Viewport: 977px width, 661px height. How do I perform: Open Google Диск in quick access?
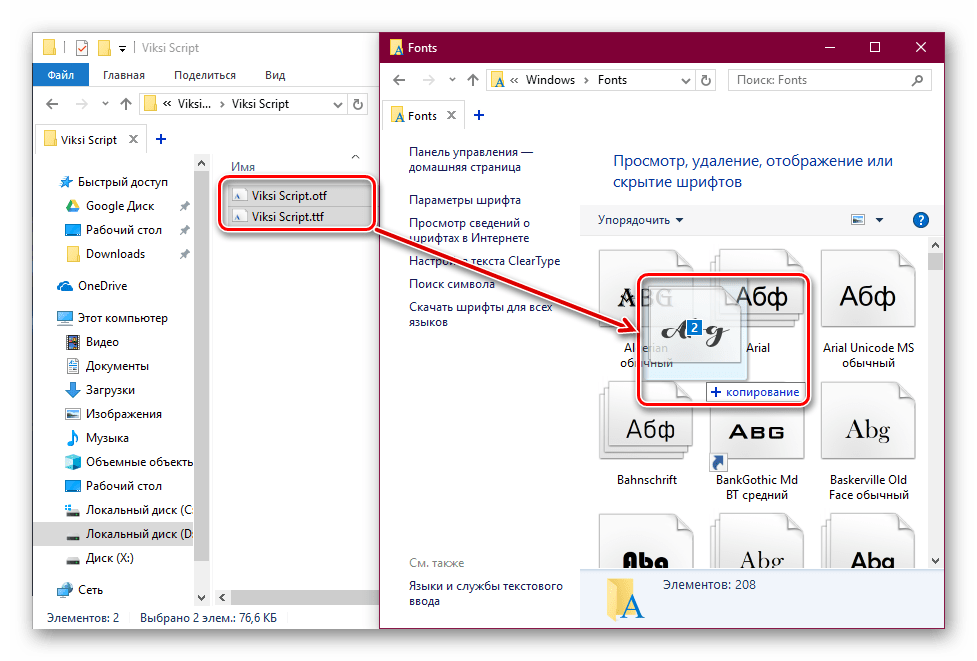click(119, 206)
